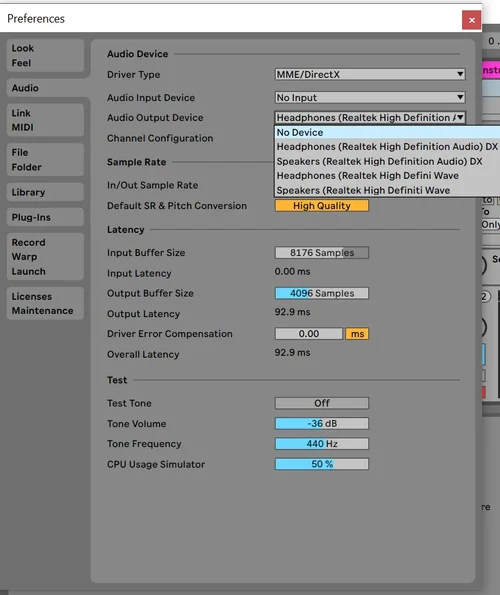Select Speakers Realtek High Definition Audio DX

387,161
